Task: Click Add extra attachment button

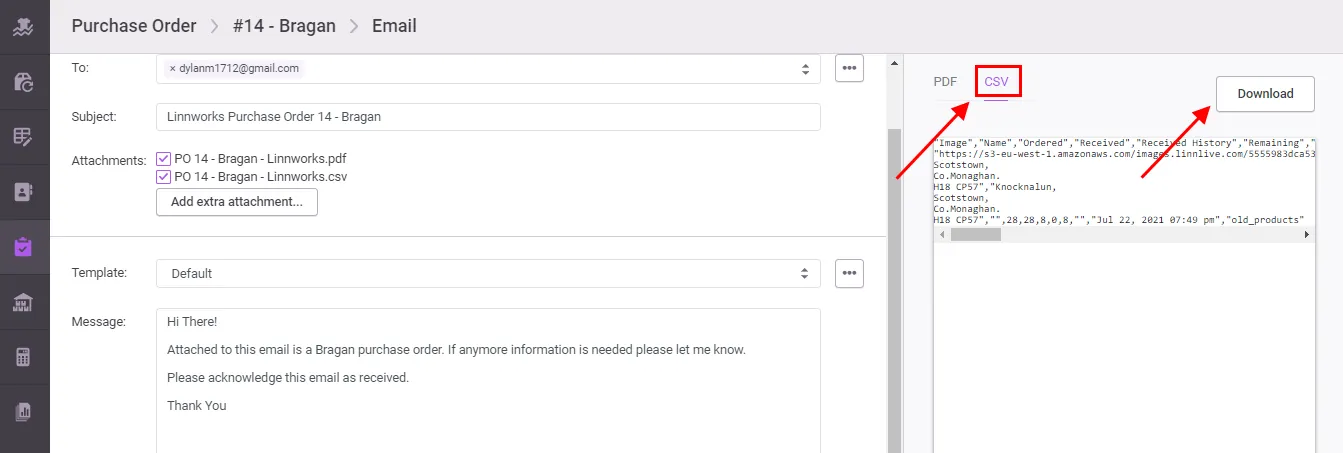Action: pyautogui.click(x=237, y=201)
